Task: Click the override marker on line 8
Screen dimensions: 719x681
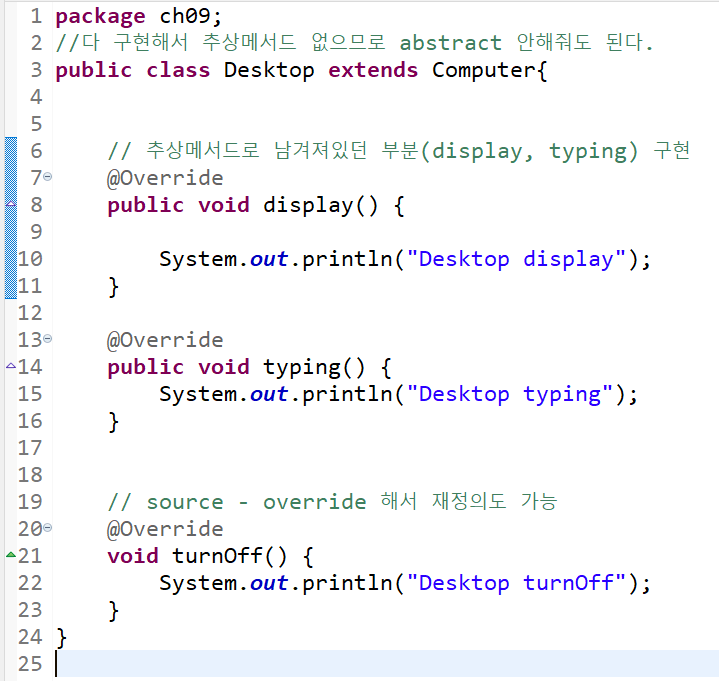Action: [x=11, y=203]
